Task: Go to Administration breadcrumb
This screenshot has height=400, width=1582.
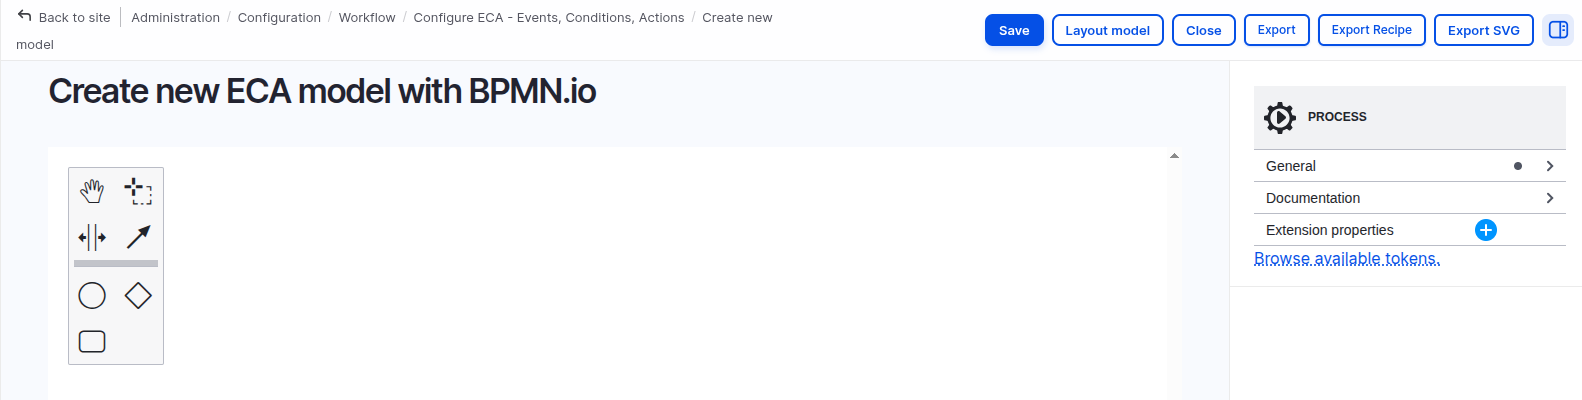Action: click(175, 18)
